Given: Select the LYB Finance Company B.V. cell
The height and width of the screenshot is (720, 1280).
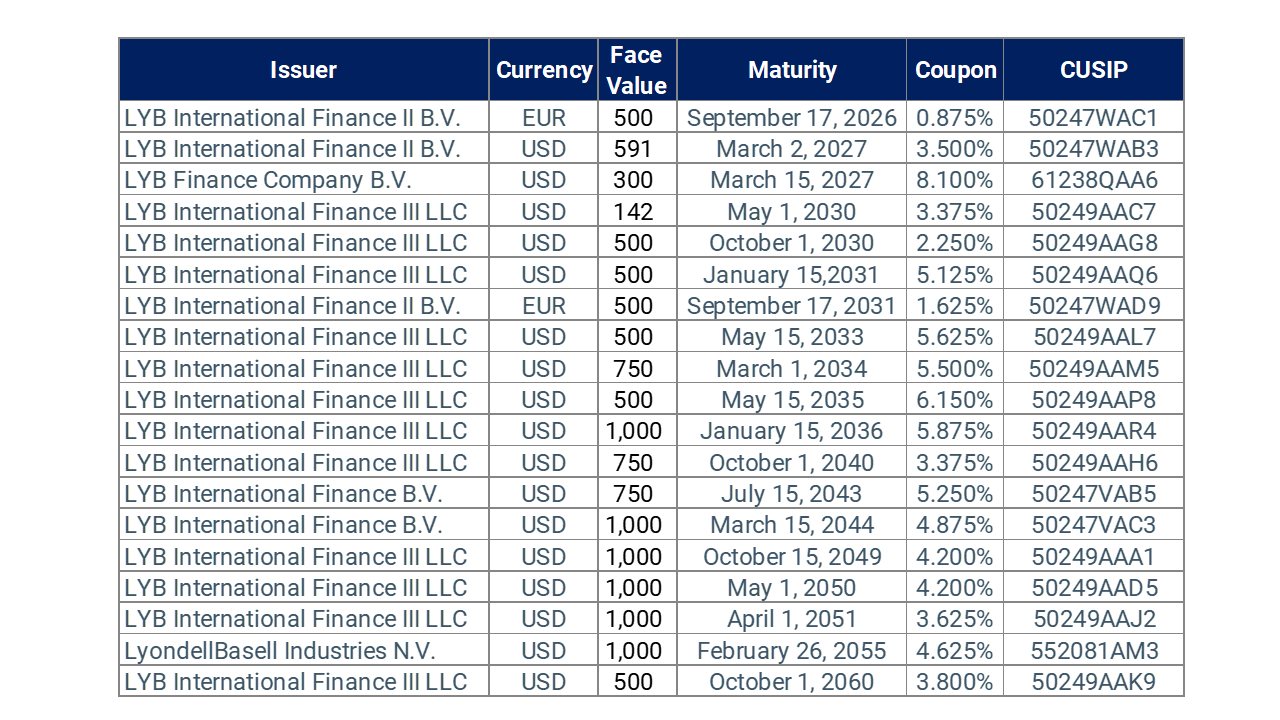Looking at the screenshot, I should click(268, 180).
